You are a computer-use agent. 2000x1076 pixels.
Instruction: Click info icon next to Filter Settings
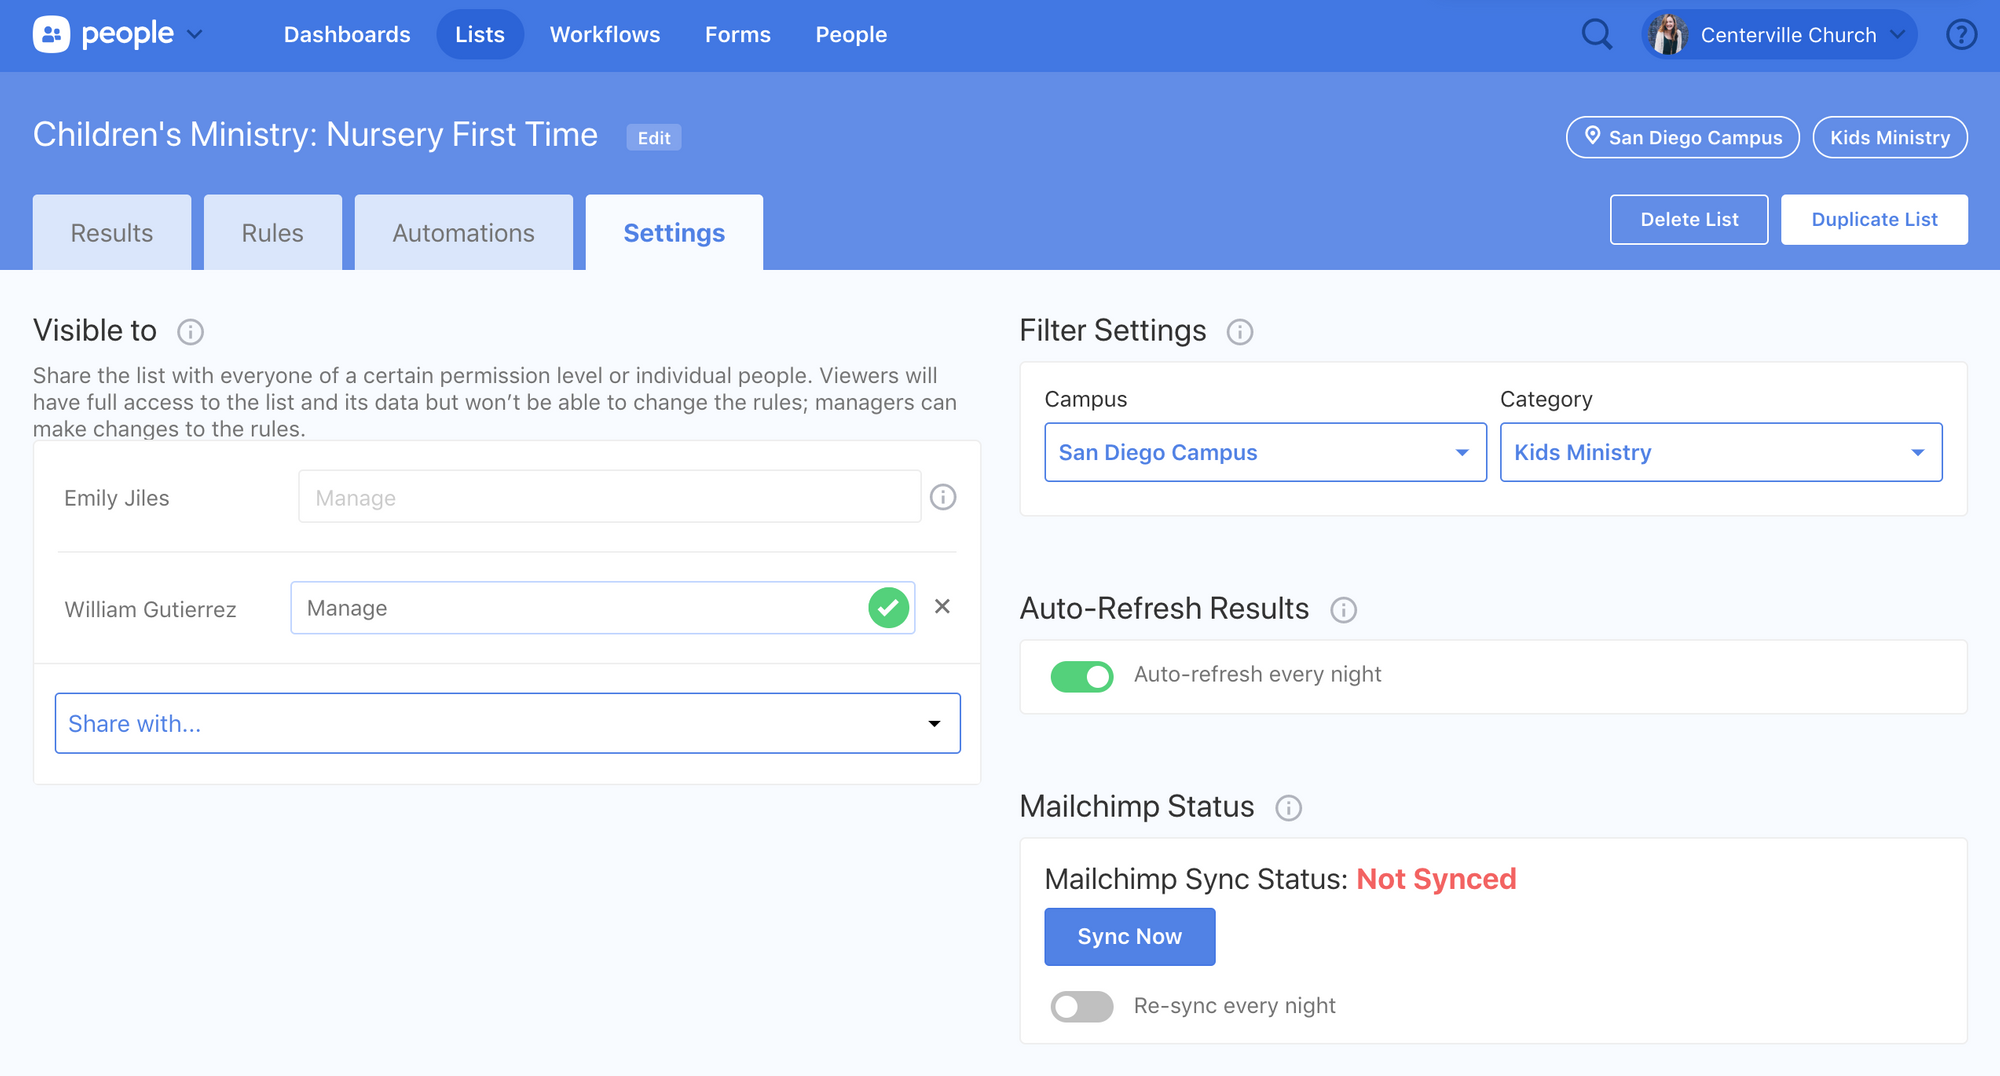pyautogui.click(x=1239, y=332)
